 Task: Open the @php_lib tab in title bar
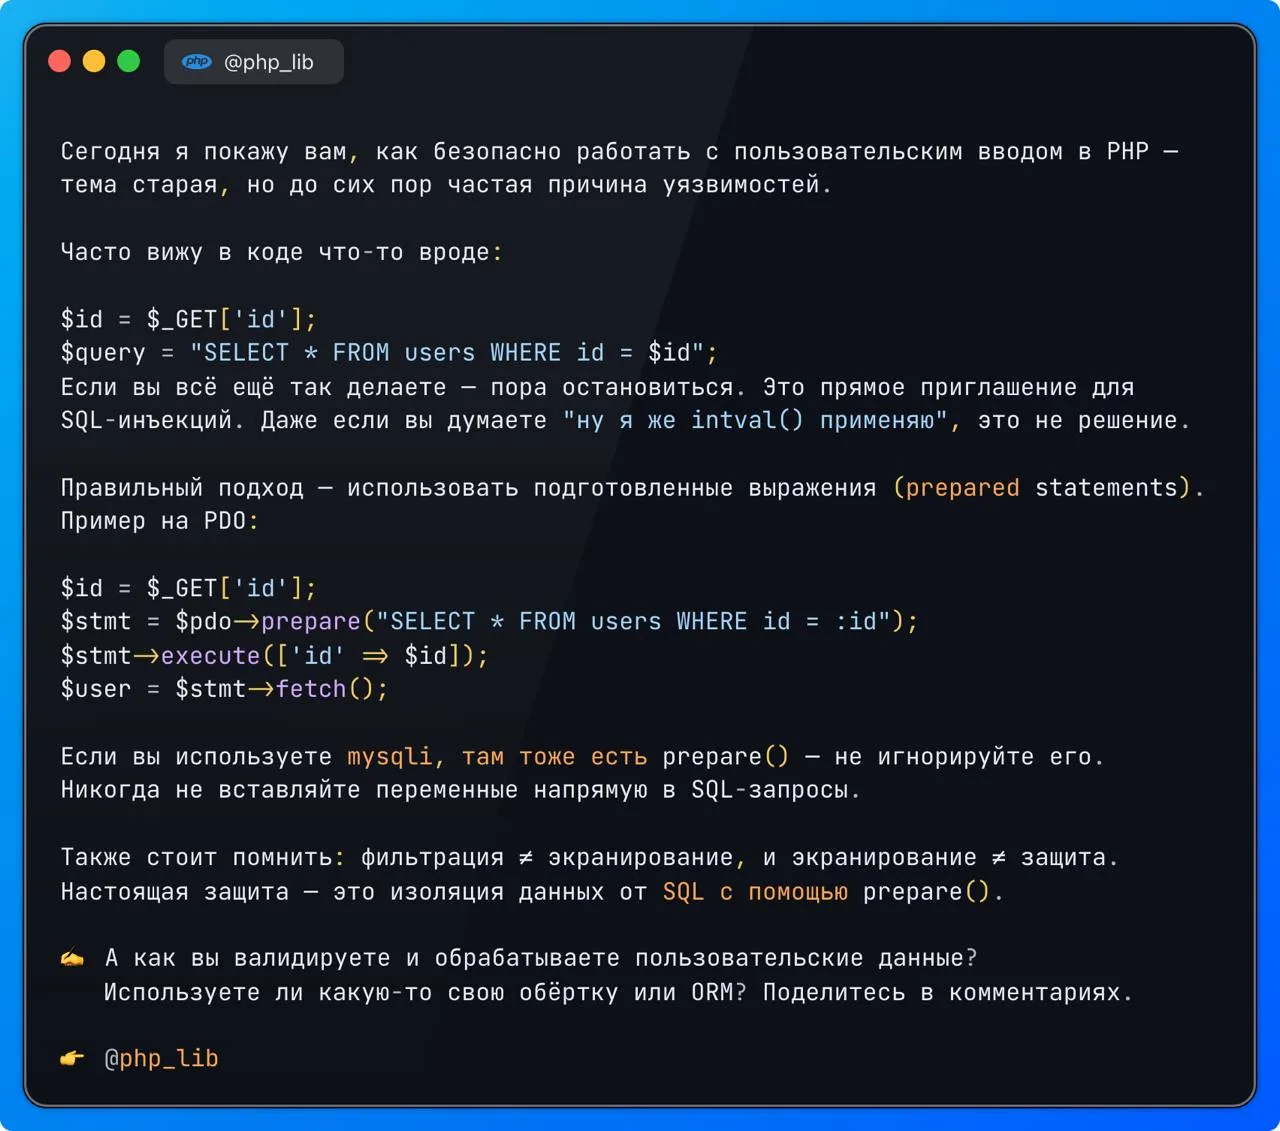coord(254,62)
